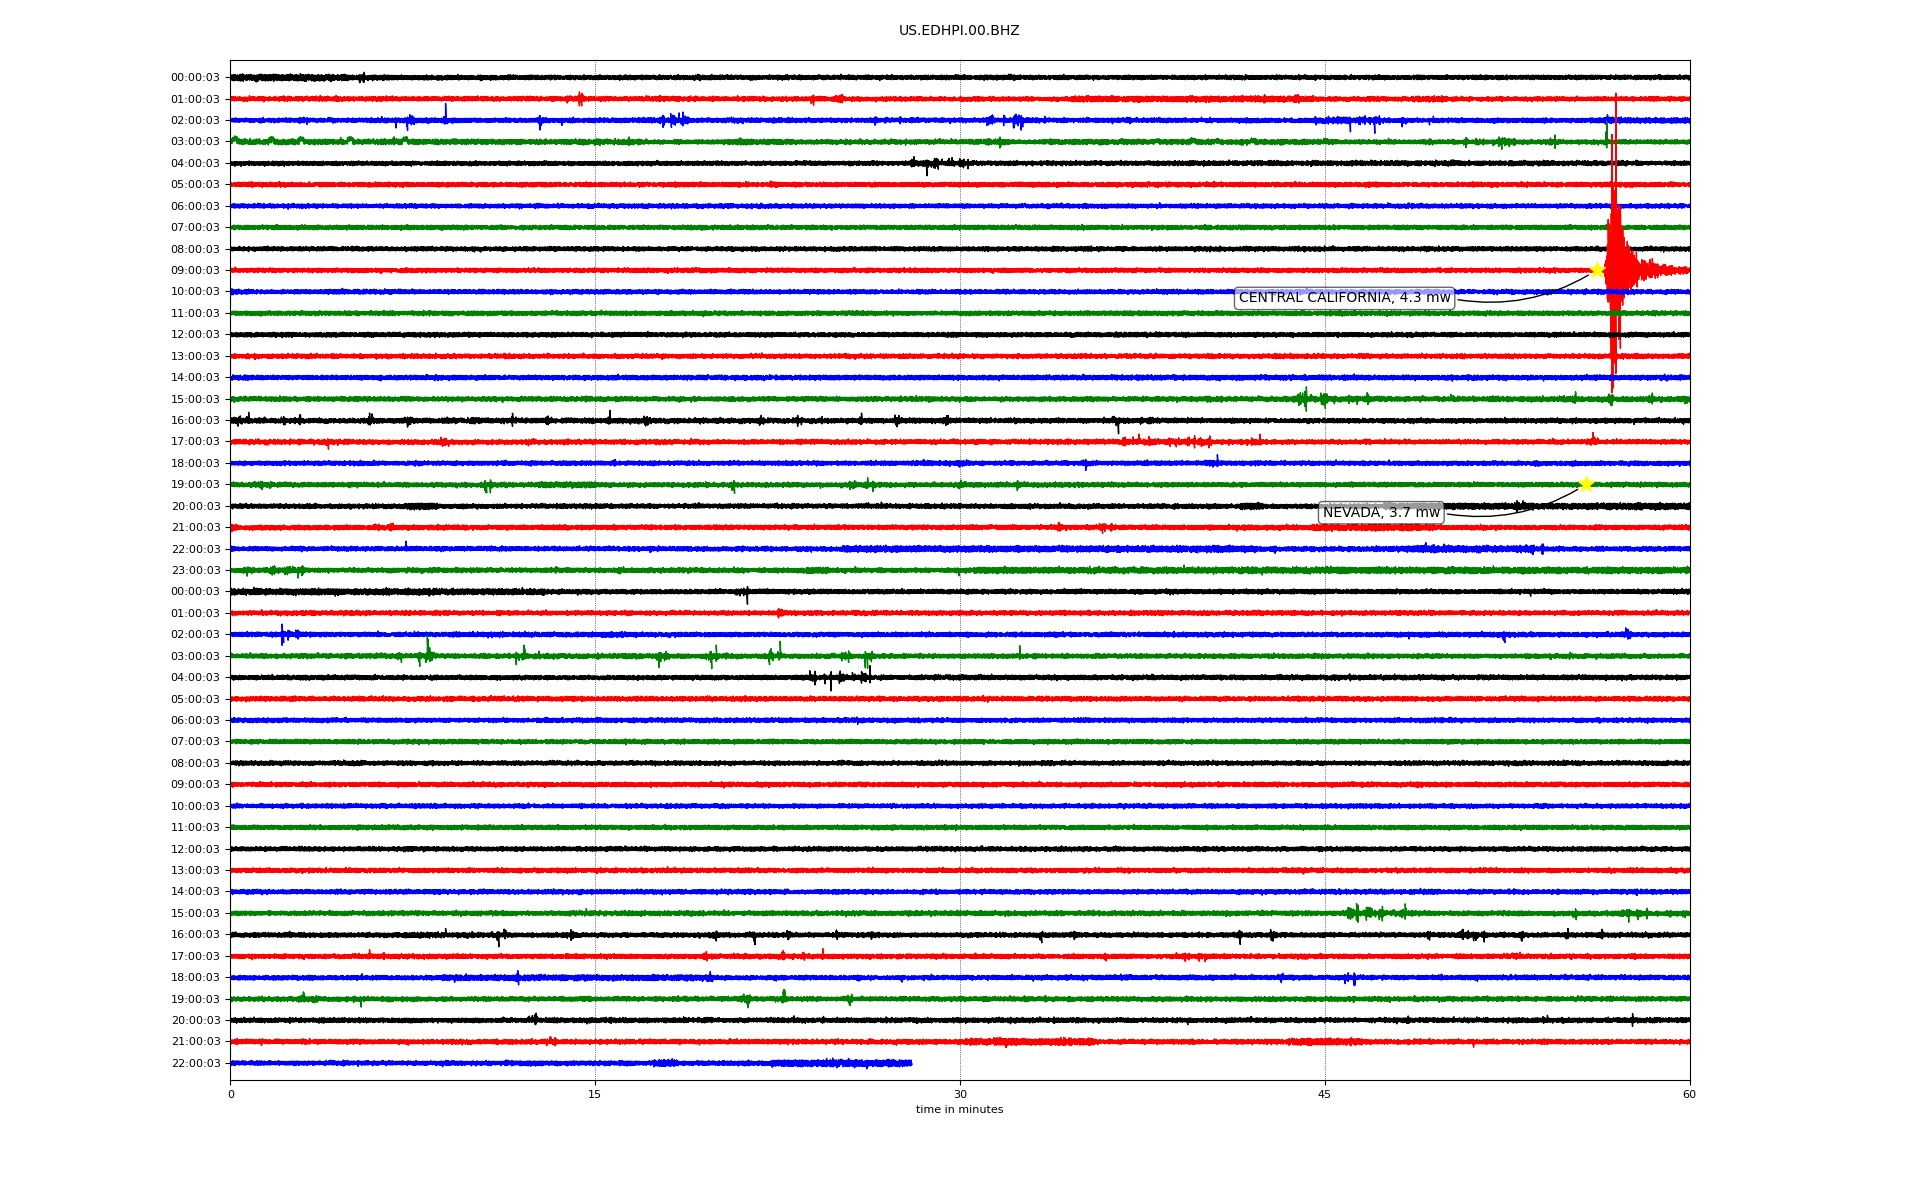This screenshot has height=1200, width=1920.
Task: Click the 30 tick on the time axis
Action: tap(960, 1094)
